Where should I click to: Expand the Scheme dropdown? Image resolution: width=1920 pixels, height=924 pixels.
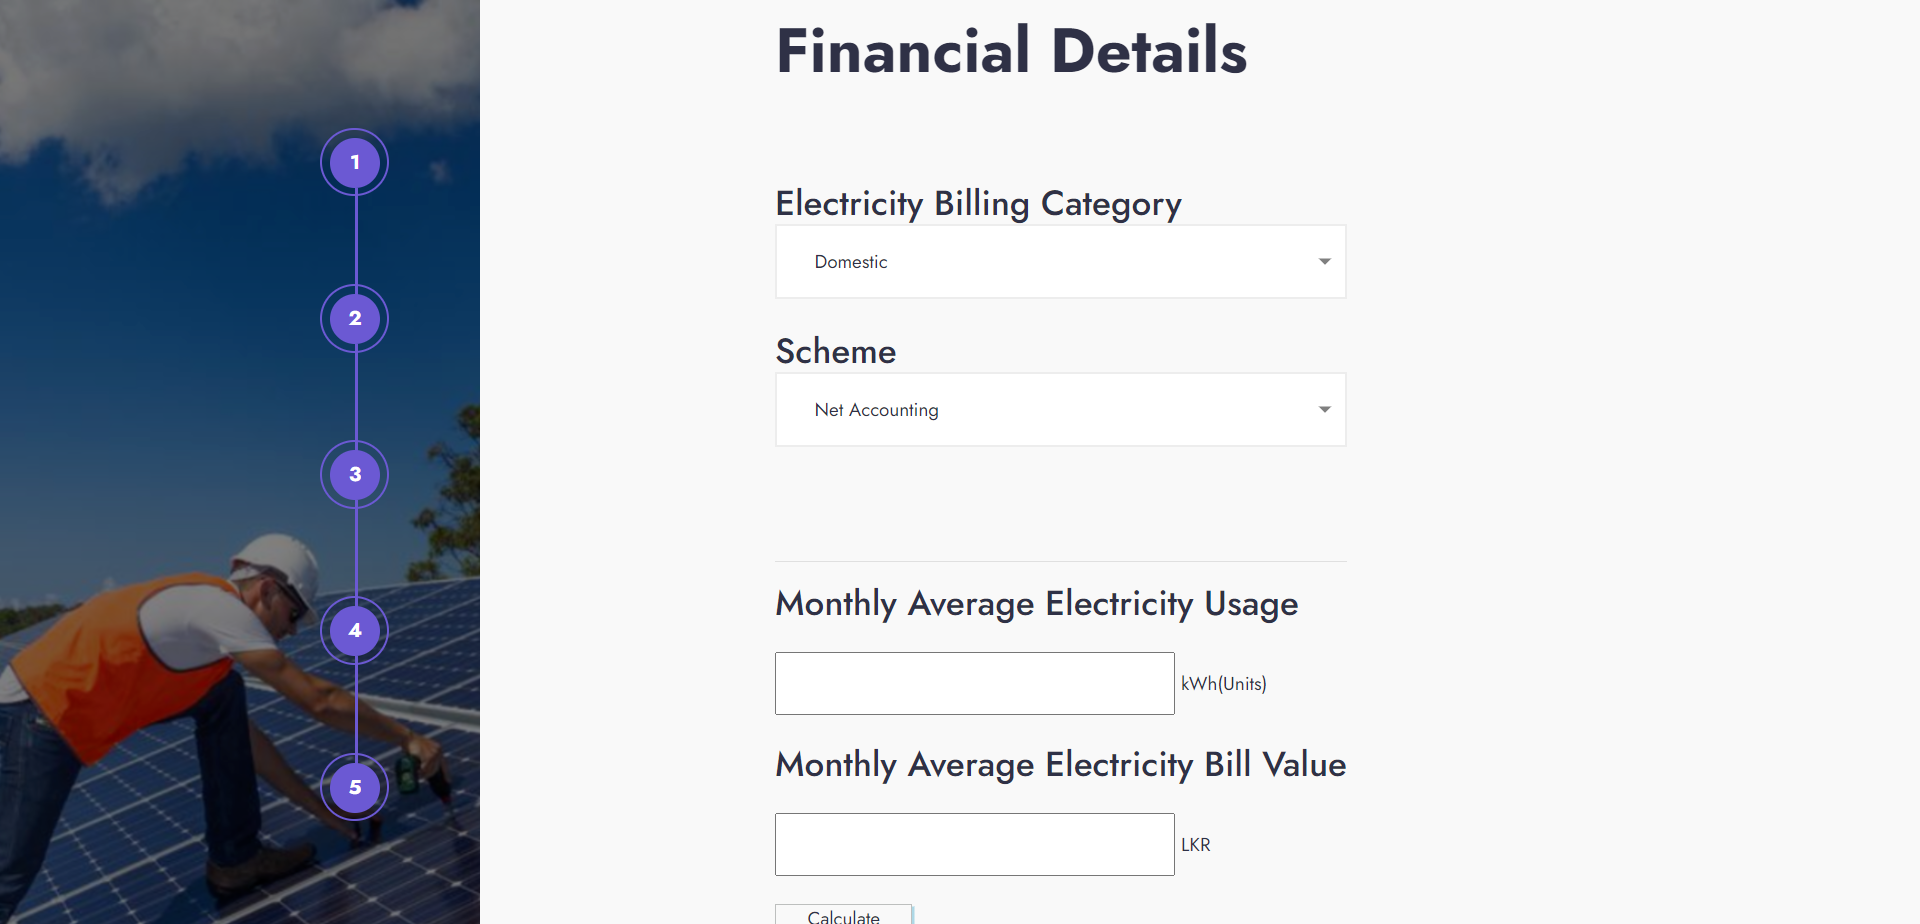1060,410
